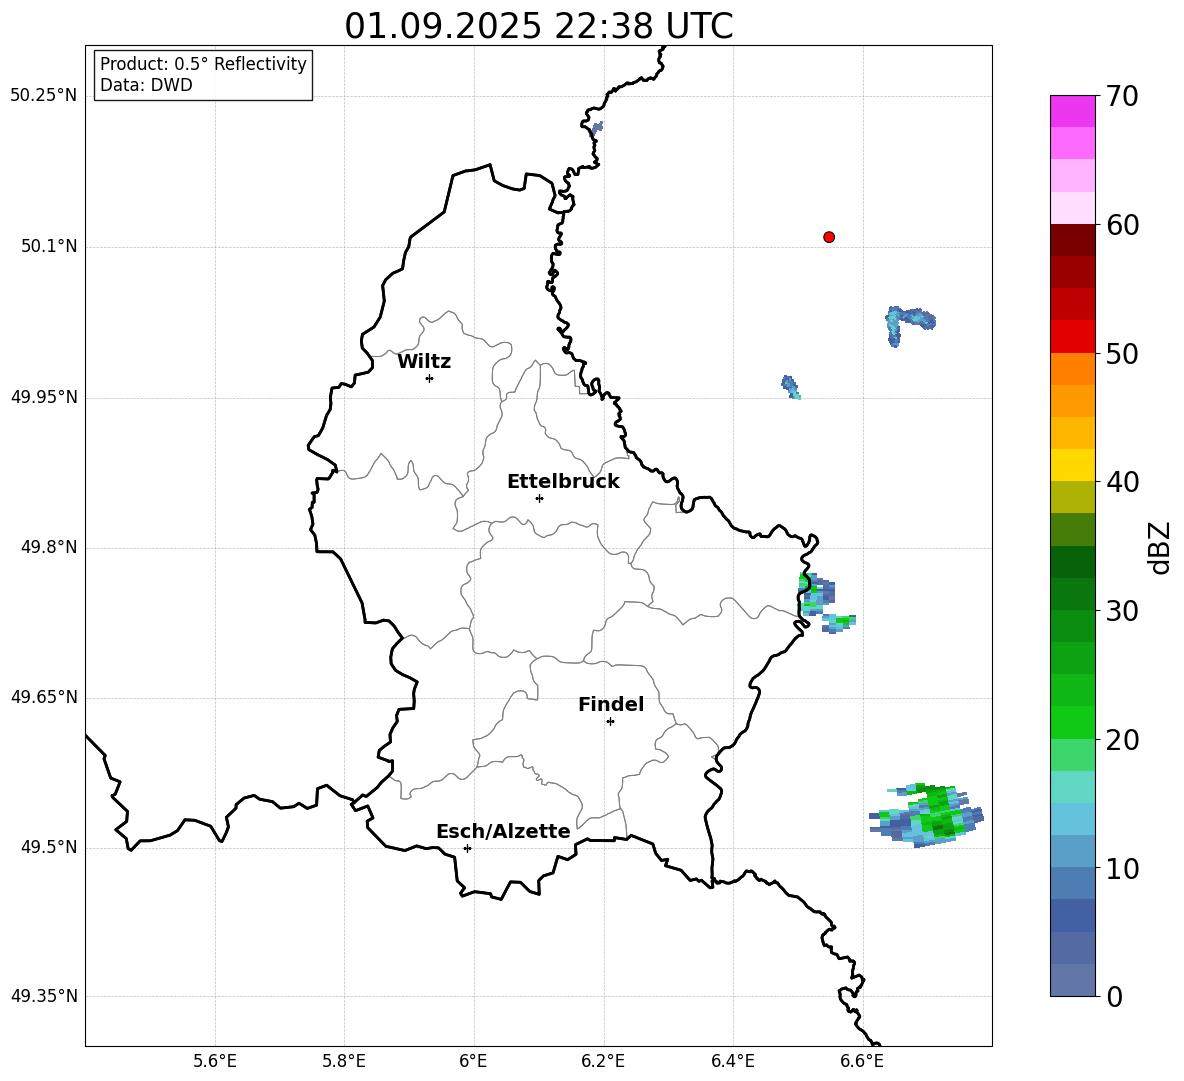1184x1081 pixels.
Task: Click the colorbar tick label 60
Action: tap(1122, 225)
